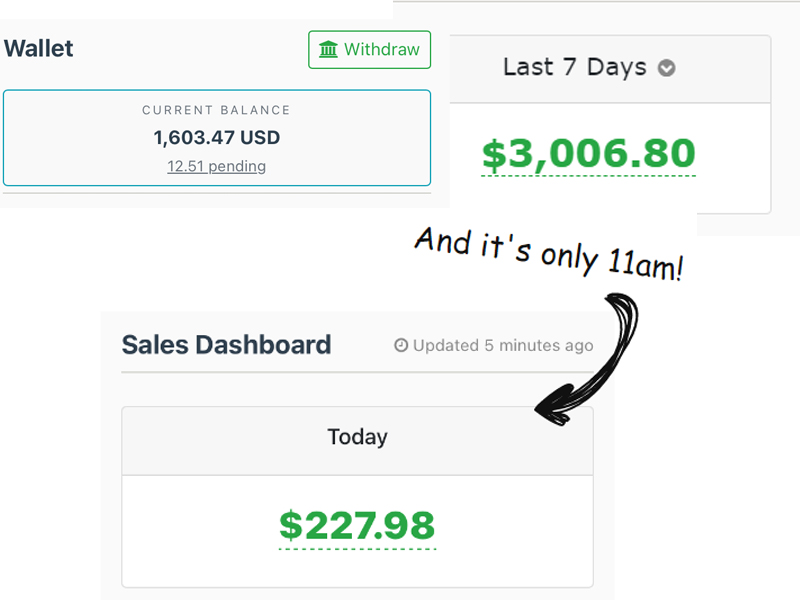Click the $227.98 today sales figure
Screen dimensions: 800x600
click(357, 524)
